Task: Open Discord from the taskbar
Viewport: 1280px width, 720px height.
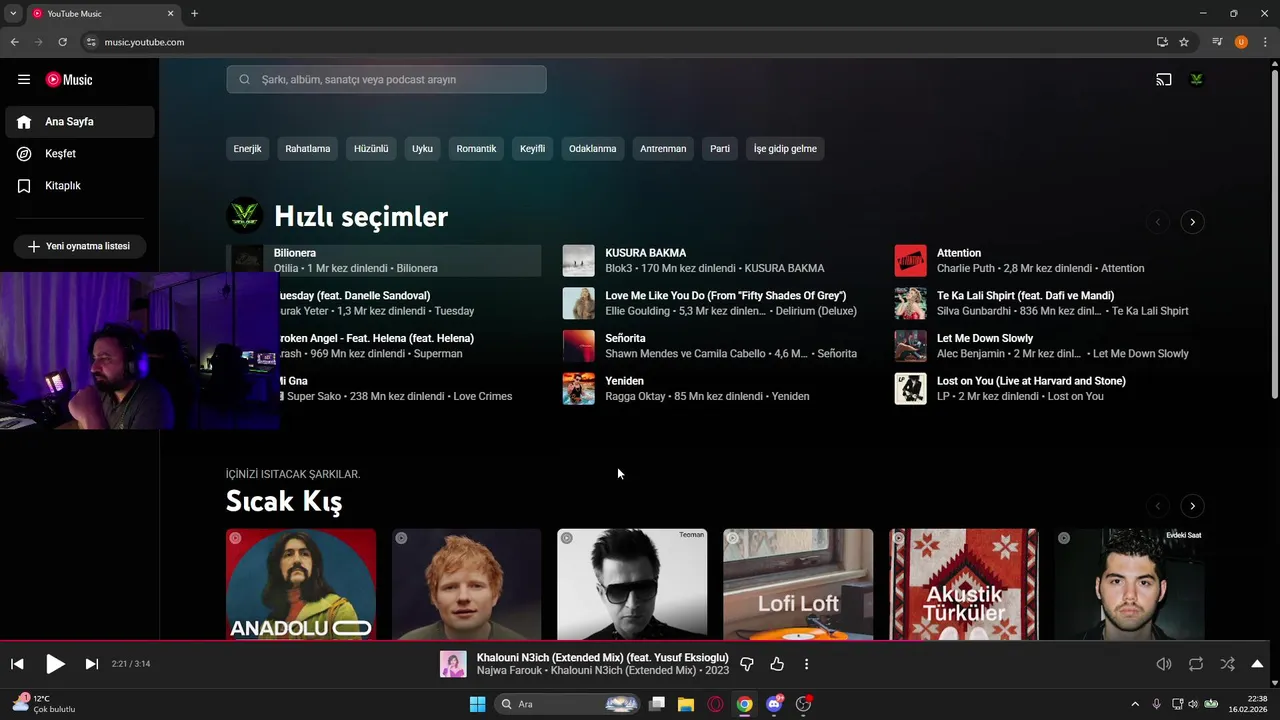Action: pos(774,704)
